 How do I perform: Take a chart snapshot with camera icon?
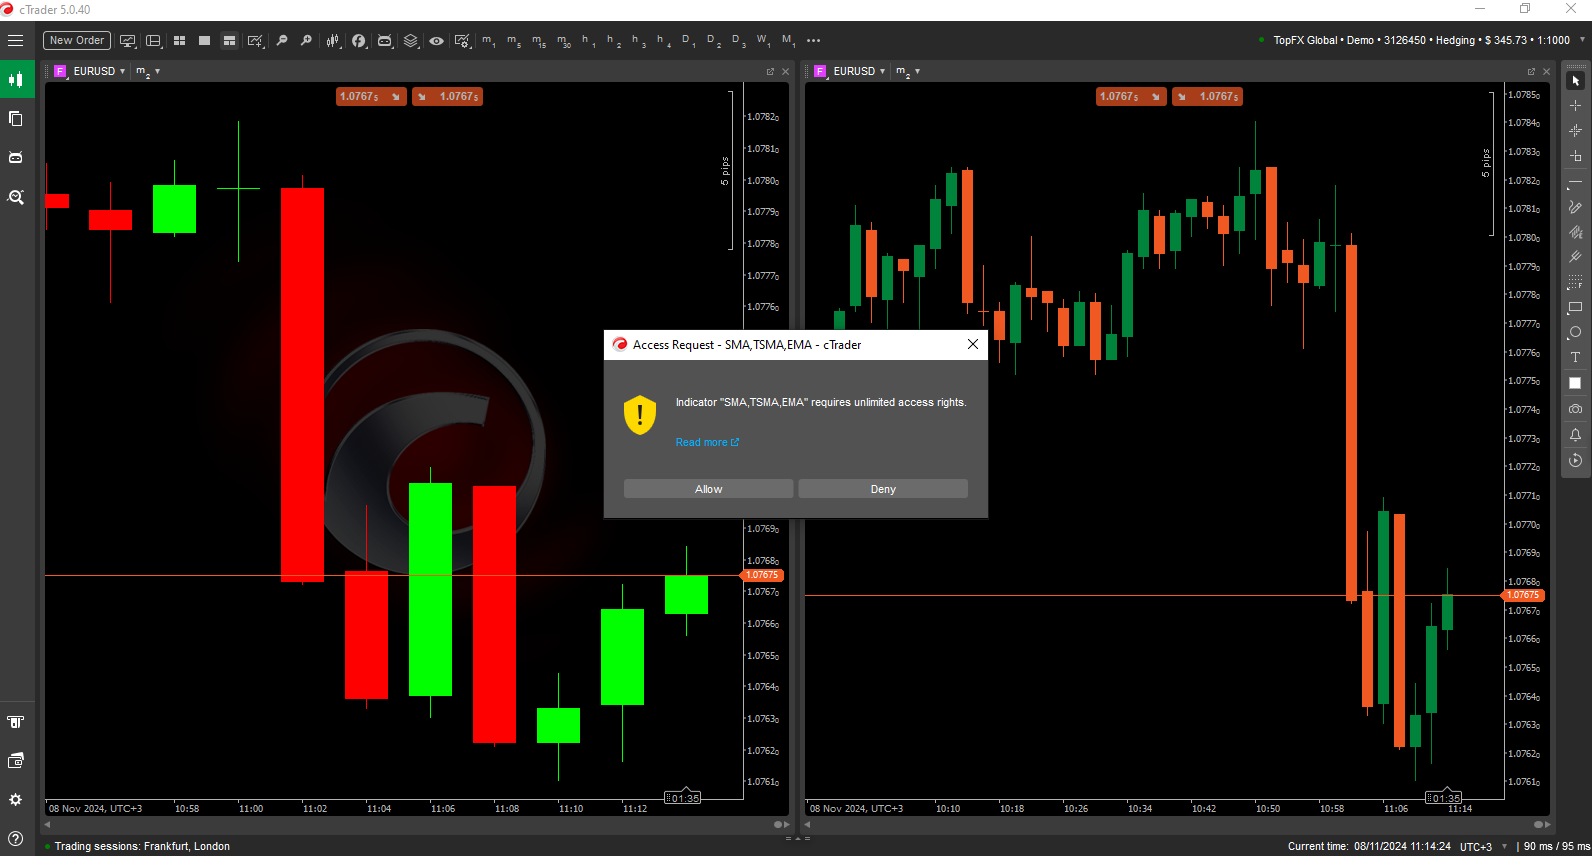pos(1575,409)
